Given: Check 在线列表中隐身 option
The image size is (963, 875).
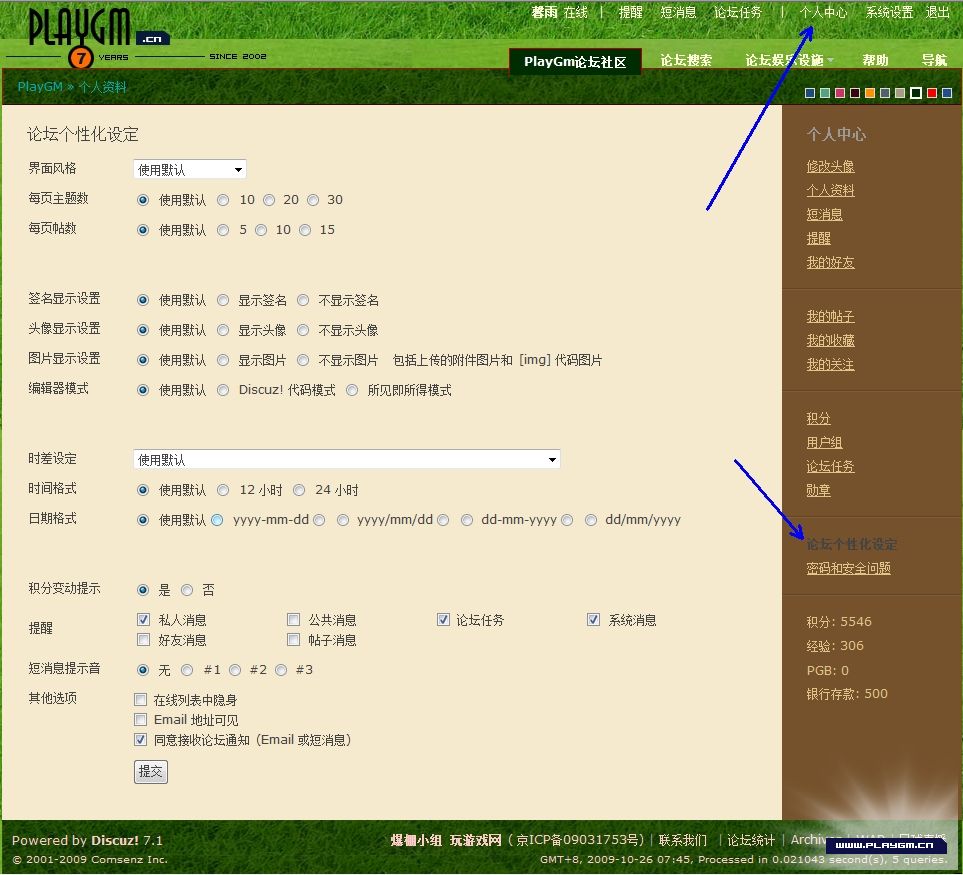Looking at the screenshot, I should (x=141, y=700).
